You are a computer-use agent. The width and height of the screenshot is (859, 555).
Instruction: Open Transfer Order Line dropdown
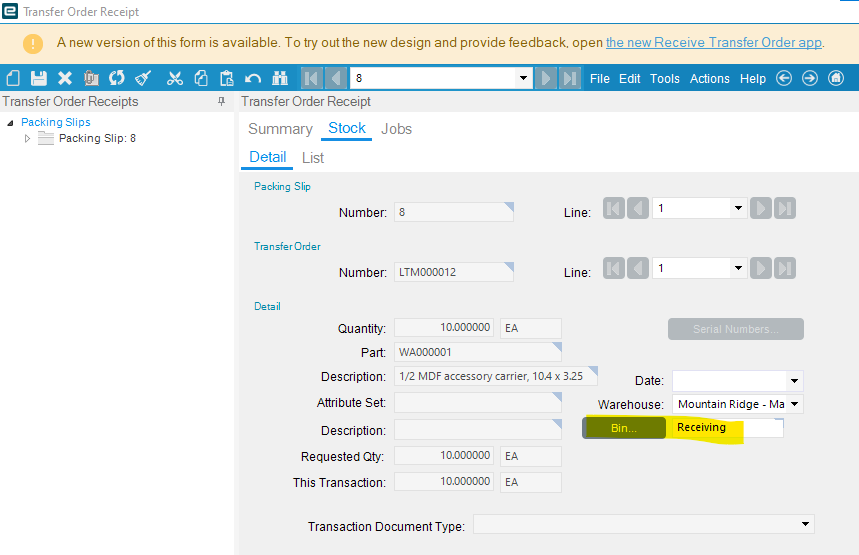pyautogui.click(x=738, y=268)
